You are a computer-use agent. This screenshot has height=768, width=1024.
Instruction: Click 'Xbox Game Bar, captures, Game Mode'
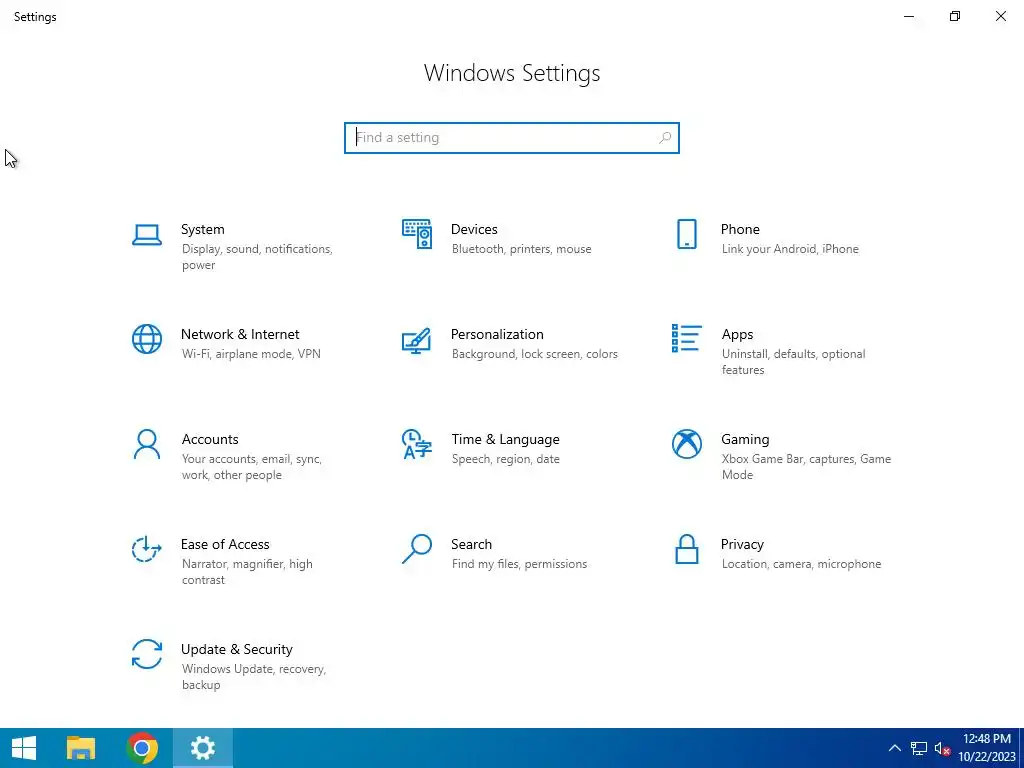pyautogui.click(x=807, y=467)
